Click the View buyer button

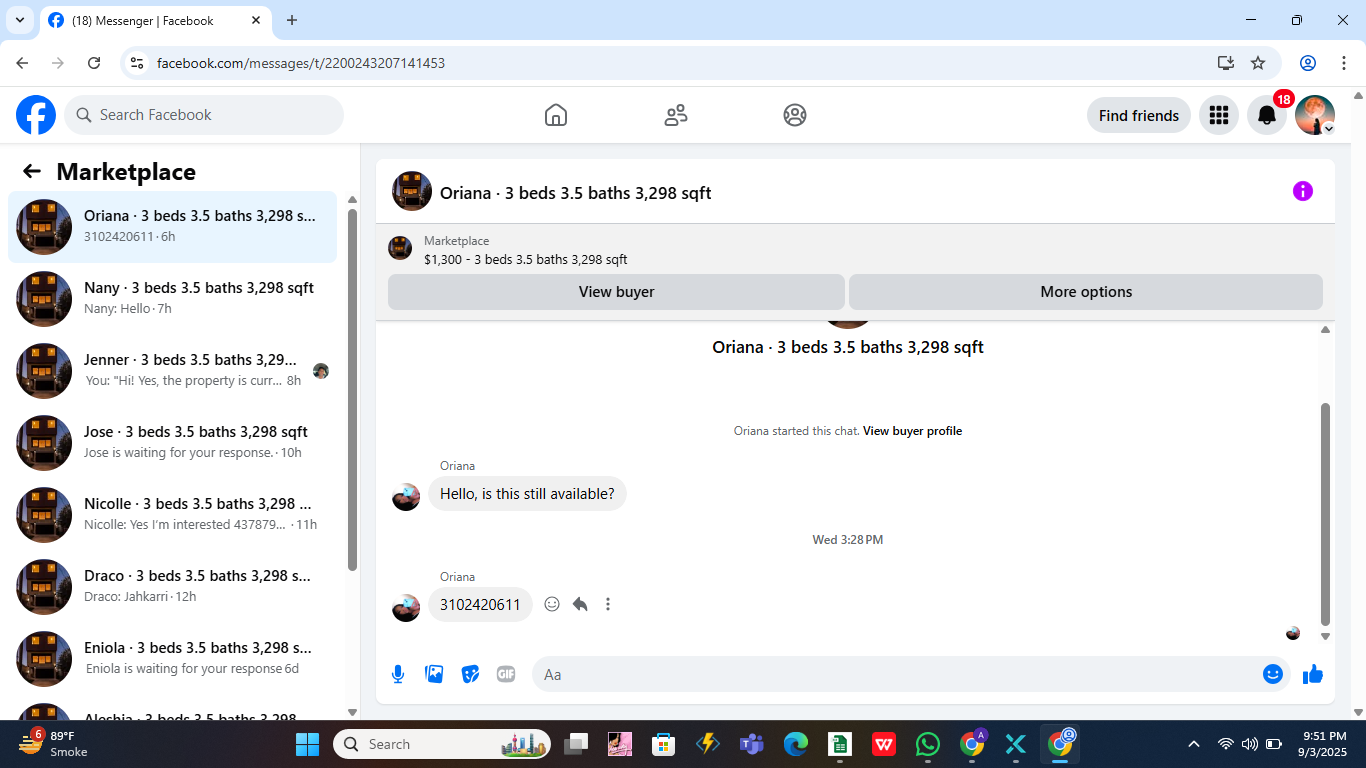[x=616, y=292]
